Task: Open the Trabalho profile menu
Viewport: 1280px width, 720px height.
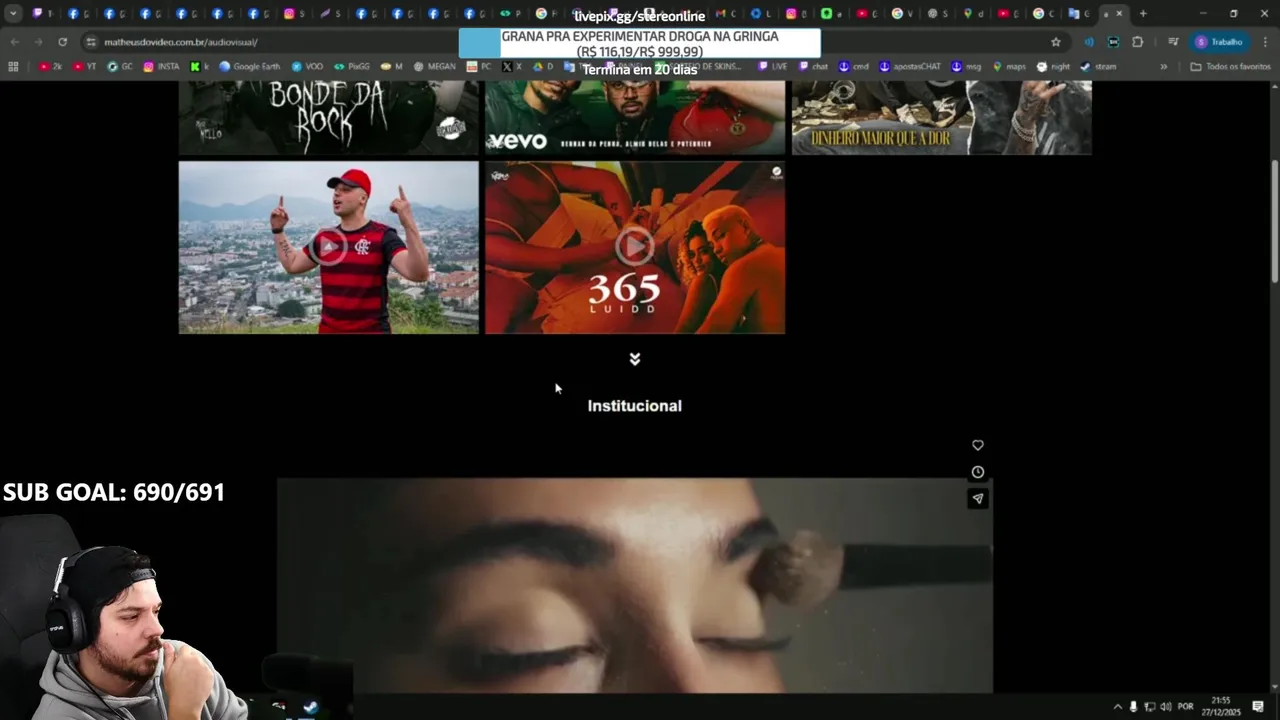Action: pos(1219,42)
